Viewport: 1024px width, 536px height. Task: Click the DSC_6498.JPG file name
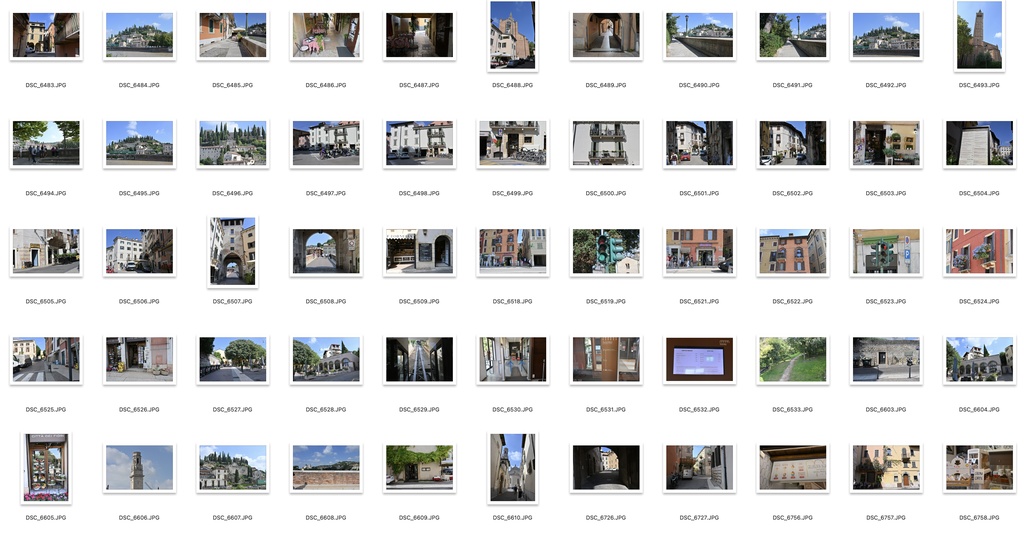(419, 193)
